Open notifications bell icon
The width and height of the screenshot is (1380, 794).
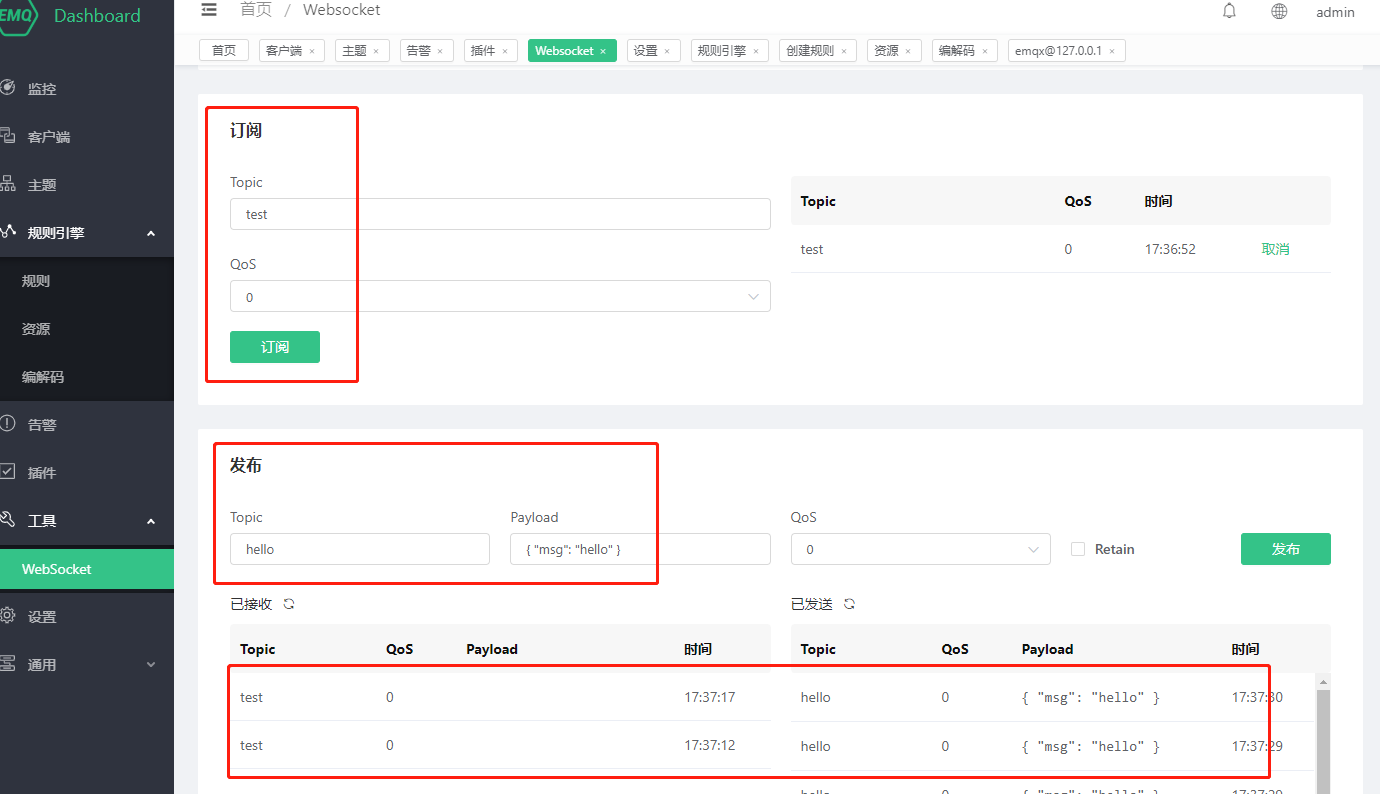pyautogui.click(x=1229, y=11)
